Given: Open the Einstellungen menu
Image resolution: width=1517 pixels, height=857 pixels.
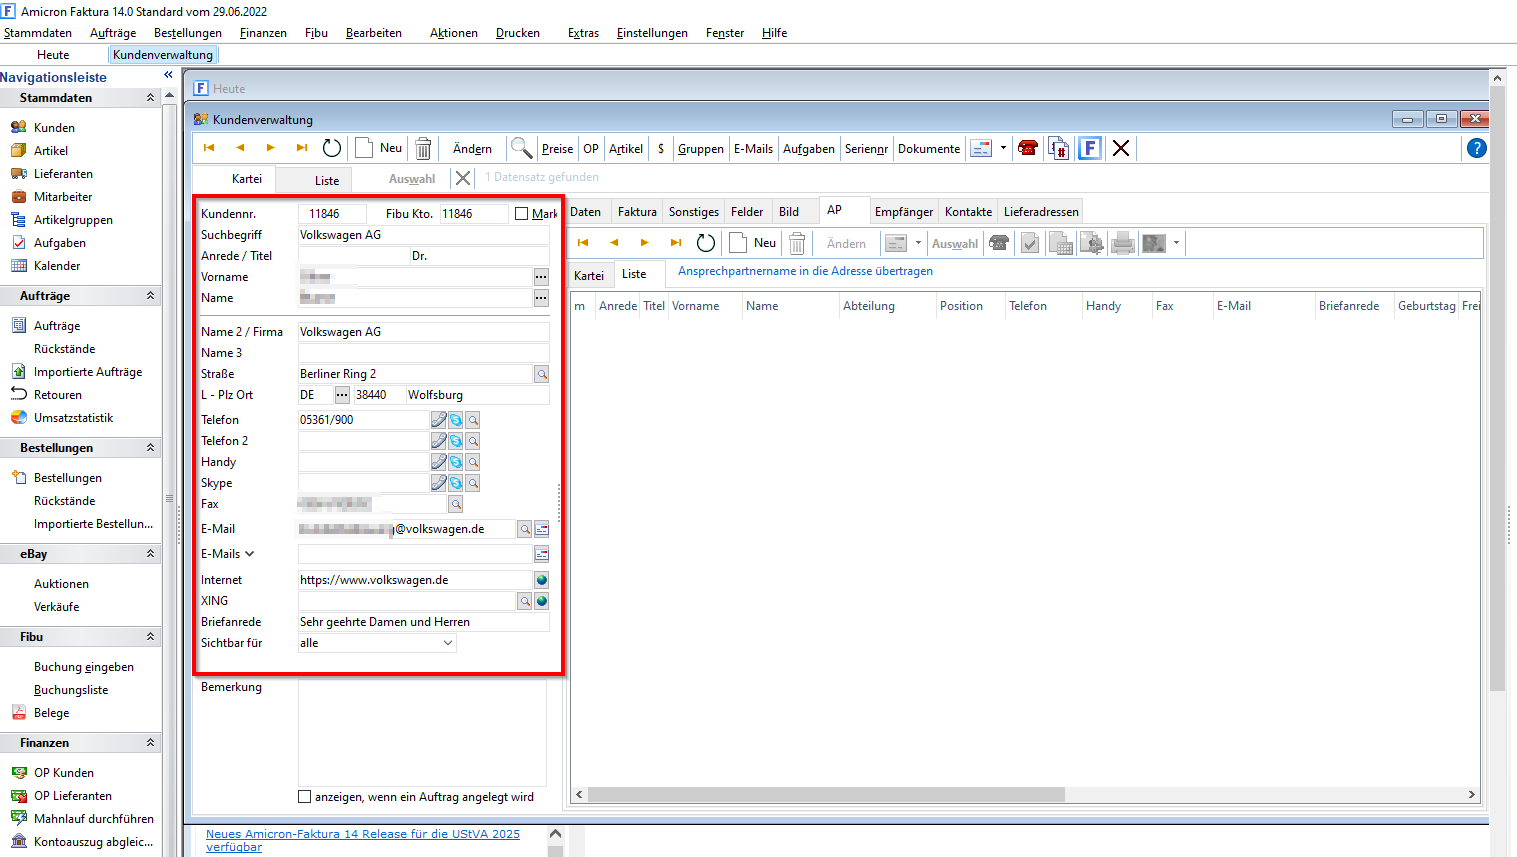Looking at the screenshot, I should 652,33.
